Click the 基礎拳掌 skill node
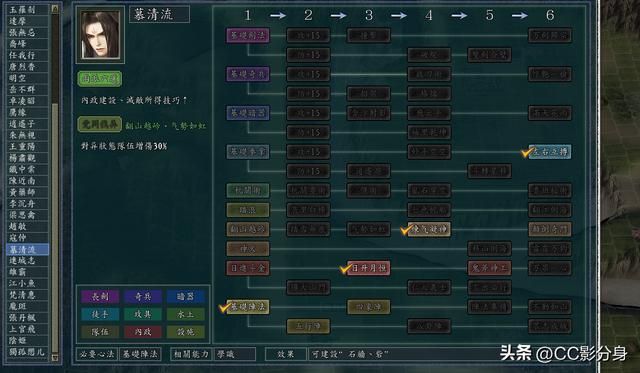The height and width of the screenshot is (373, 640). pyautogui.click(x=248, y=152)
